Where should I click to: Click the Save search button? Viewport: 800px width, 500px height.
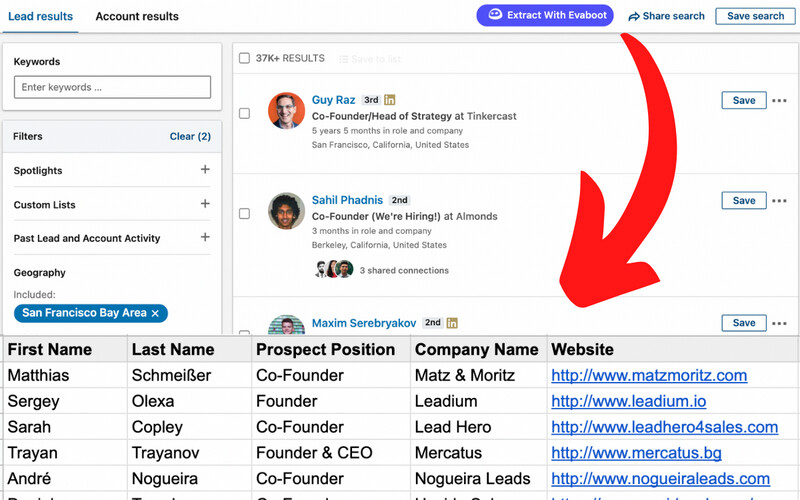tap(755, 16)
